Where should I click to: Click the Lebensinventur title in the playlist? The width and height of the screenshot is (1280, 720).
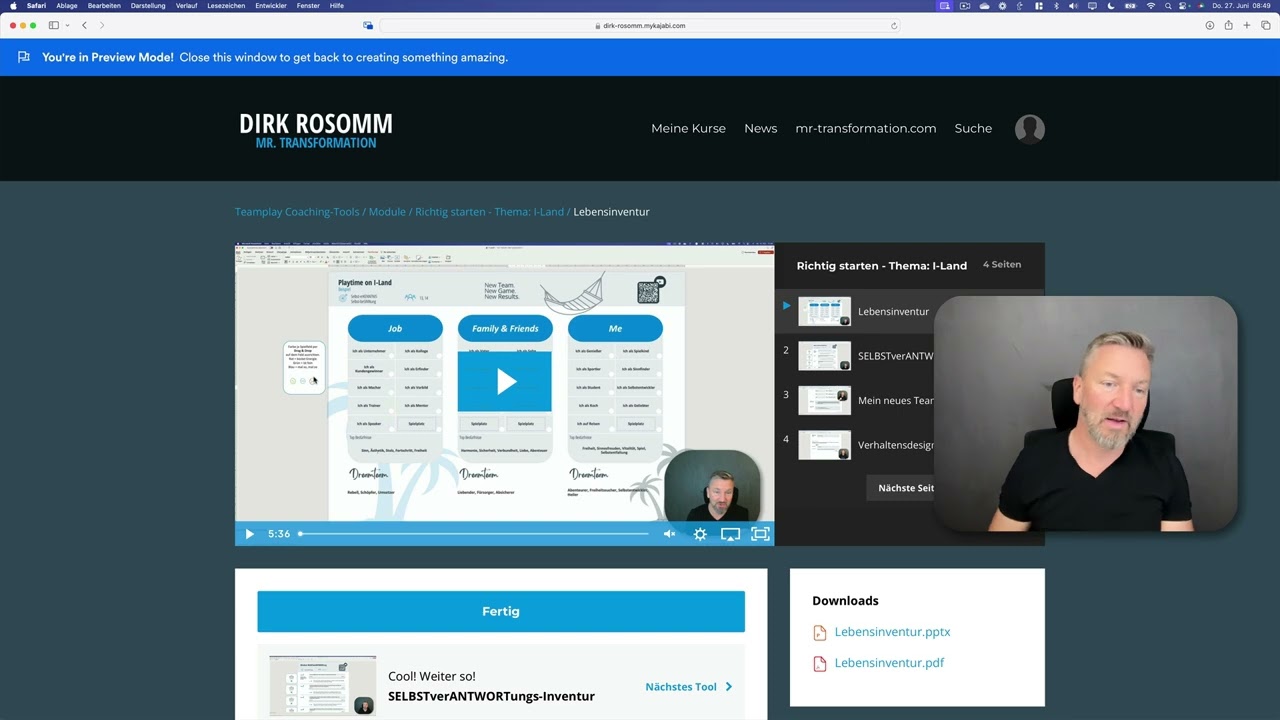tap(893, 311)
